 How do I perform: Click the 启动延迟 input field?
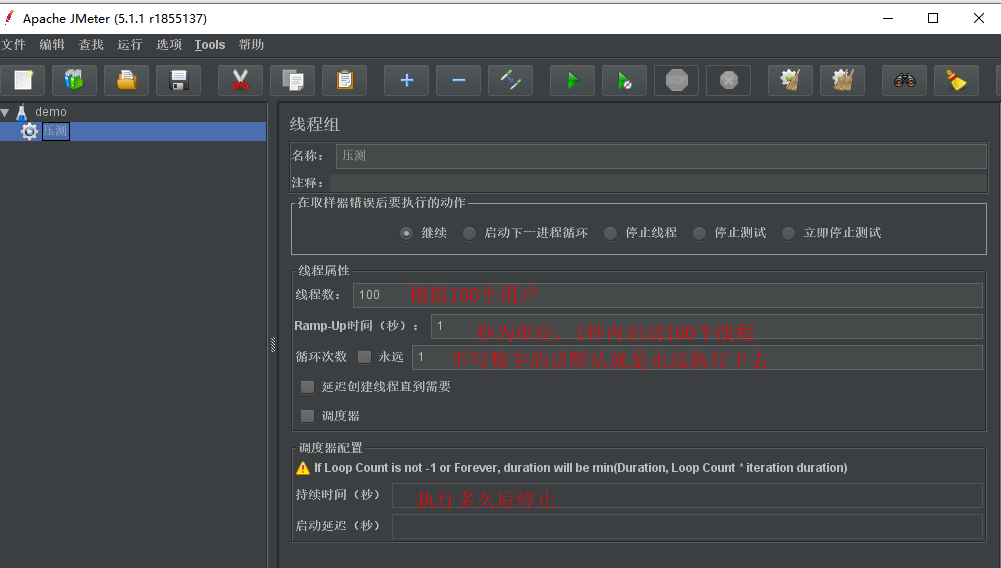pos(687,527)
